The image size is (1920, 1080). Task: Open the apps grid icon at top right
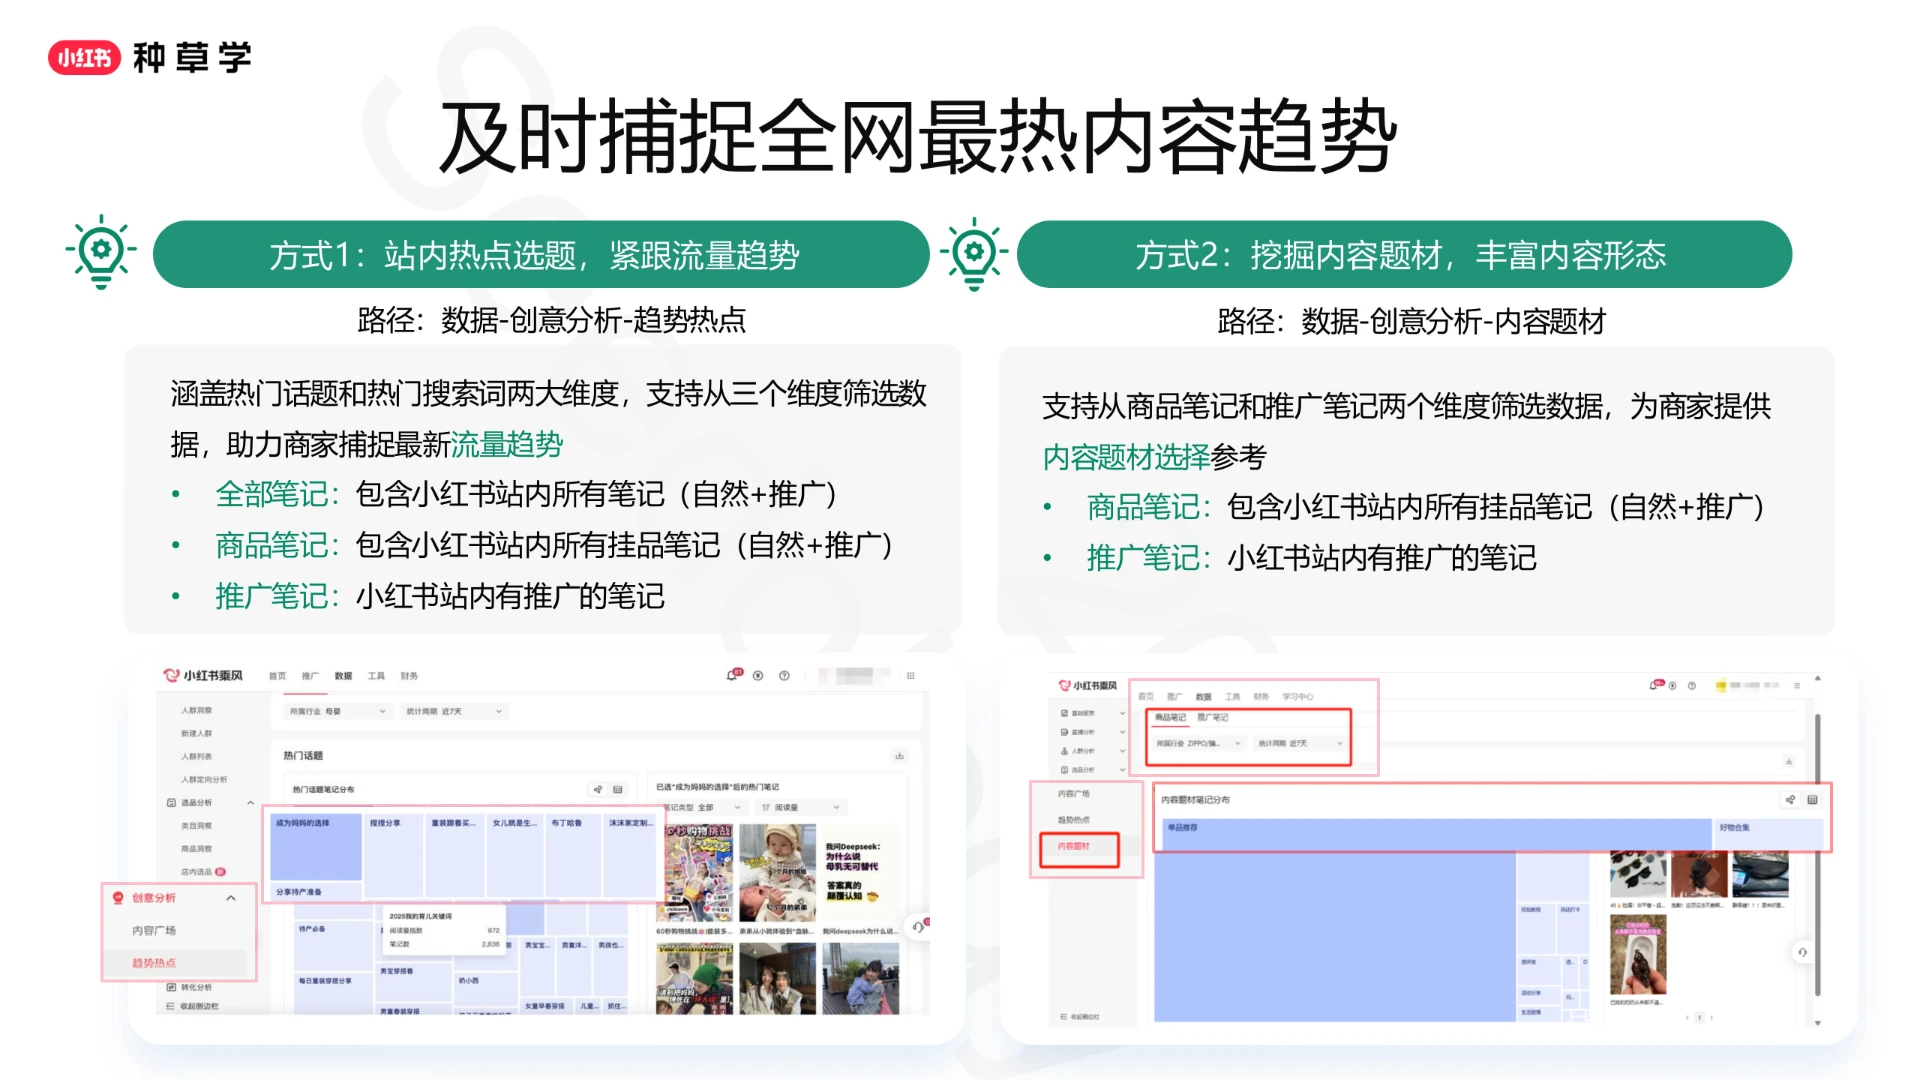[911, 676]
